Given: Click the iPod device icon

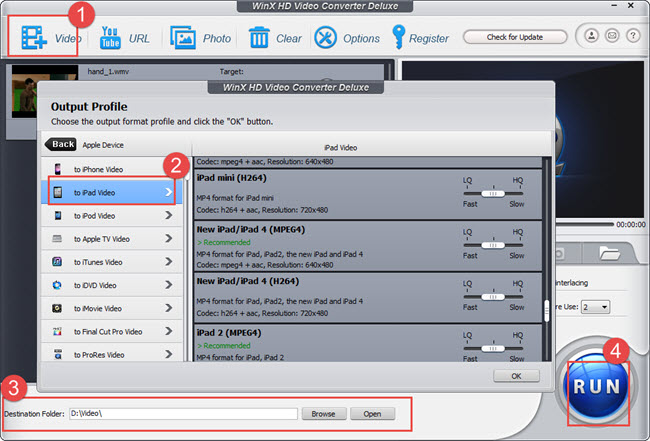Looking at the screenshot, I should pyautogui.click(x=58, y=216).
